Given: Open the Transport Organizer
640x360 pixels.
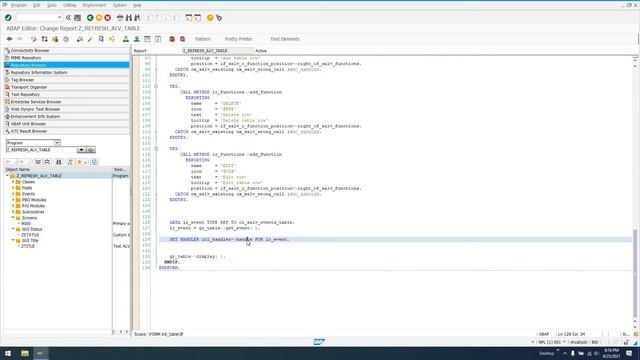Looking at the screenshot, I should coord(67,87).
